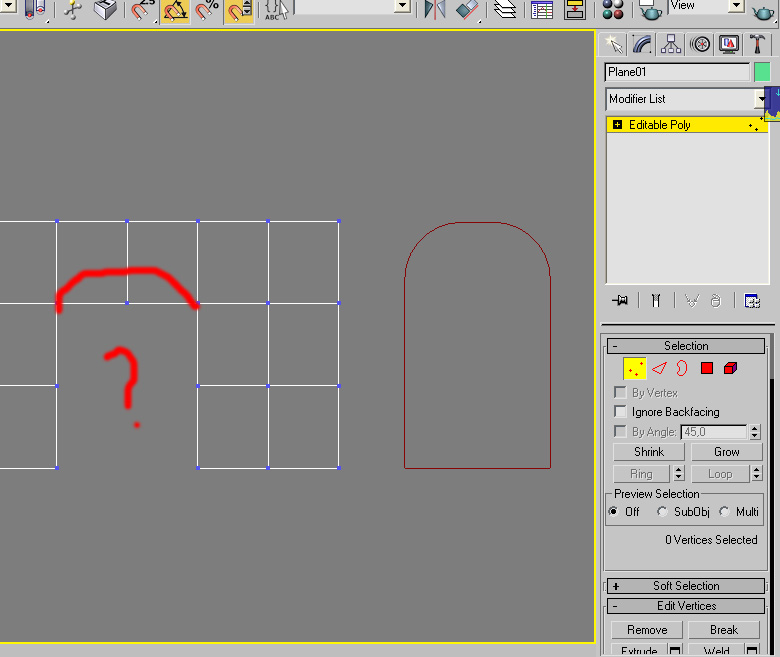Open the Render Scene dialog teapot
The image size is (780, 657).
tap(650, 10)
